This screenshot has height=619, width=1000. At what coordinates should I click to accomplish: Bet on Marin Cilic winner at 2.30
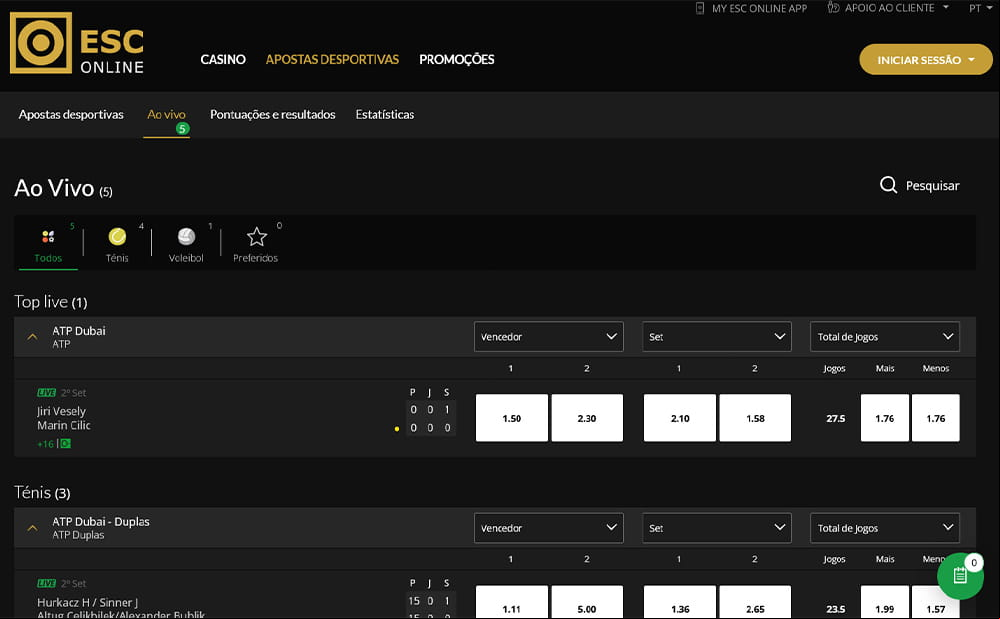tap(587, 418)
